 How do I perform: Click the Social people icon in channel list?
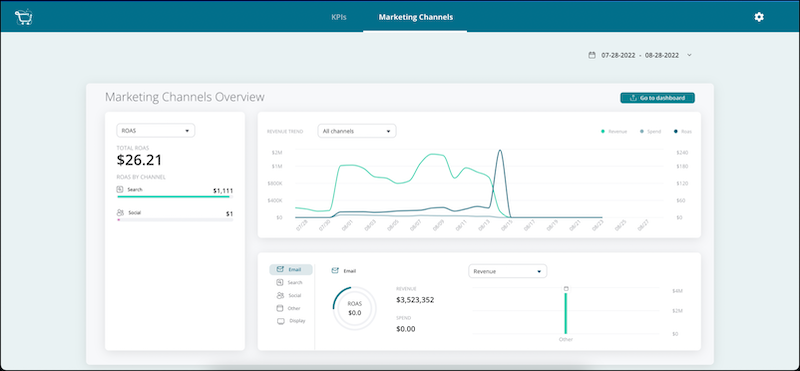pos(280,295)
